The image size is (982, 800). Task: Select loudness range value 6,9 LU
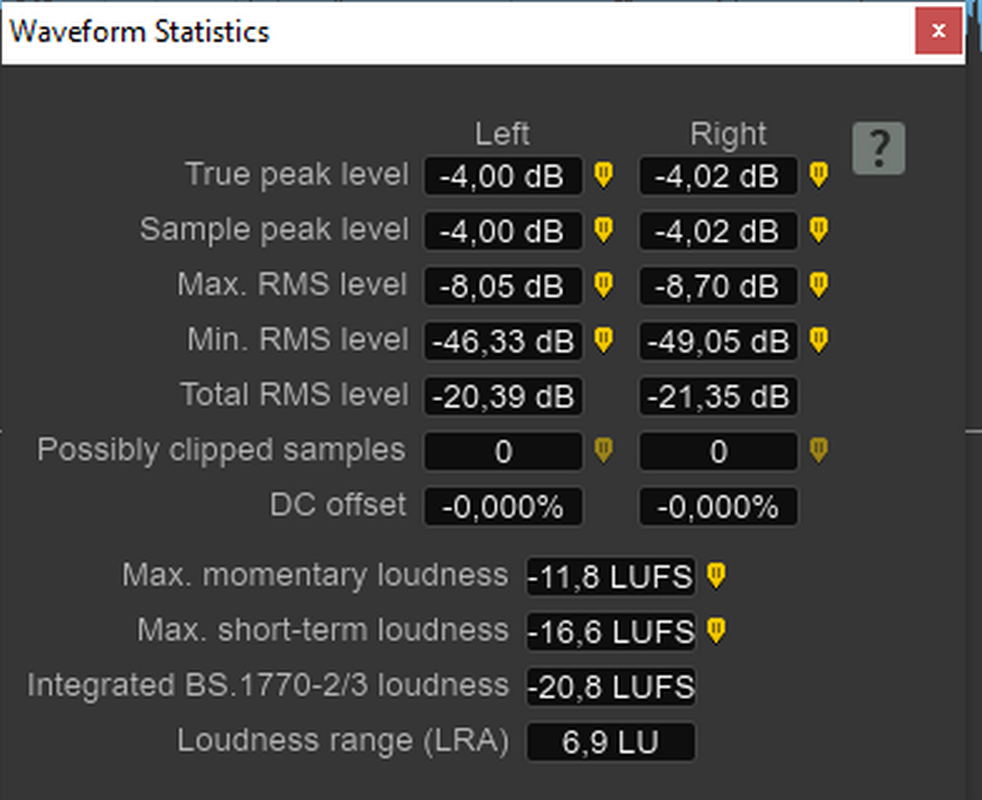pos(611,742)
